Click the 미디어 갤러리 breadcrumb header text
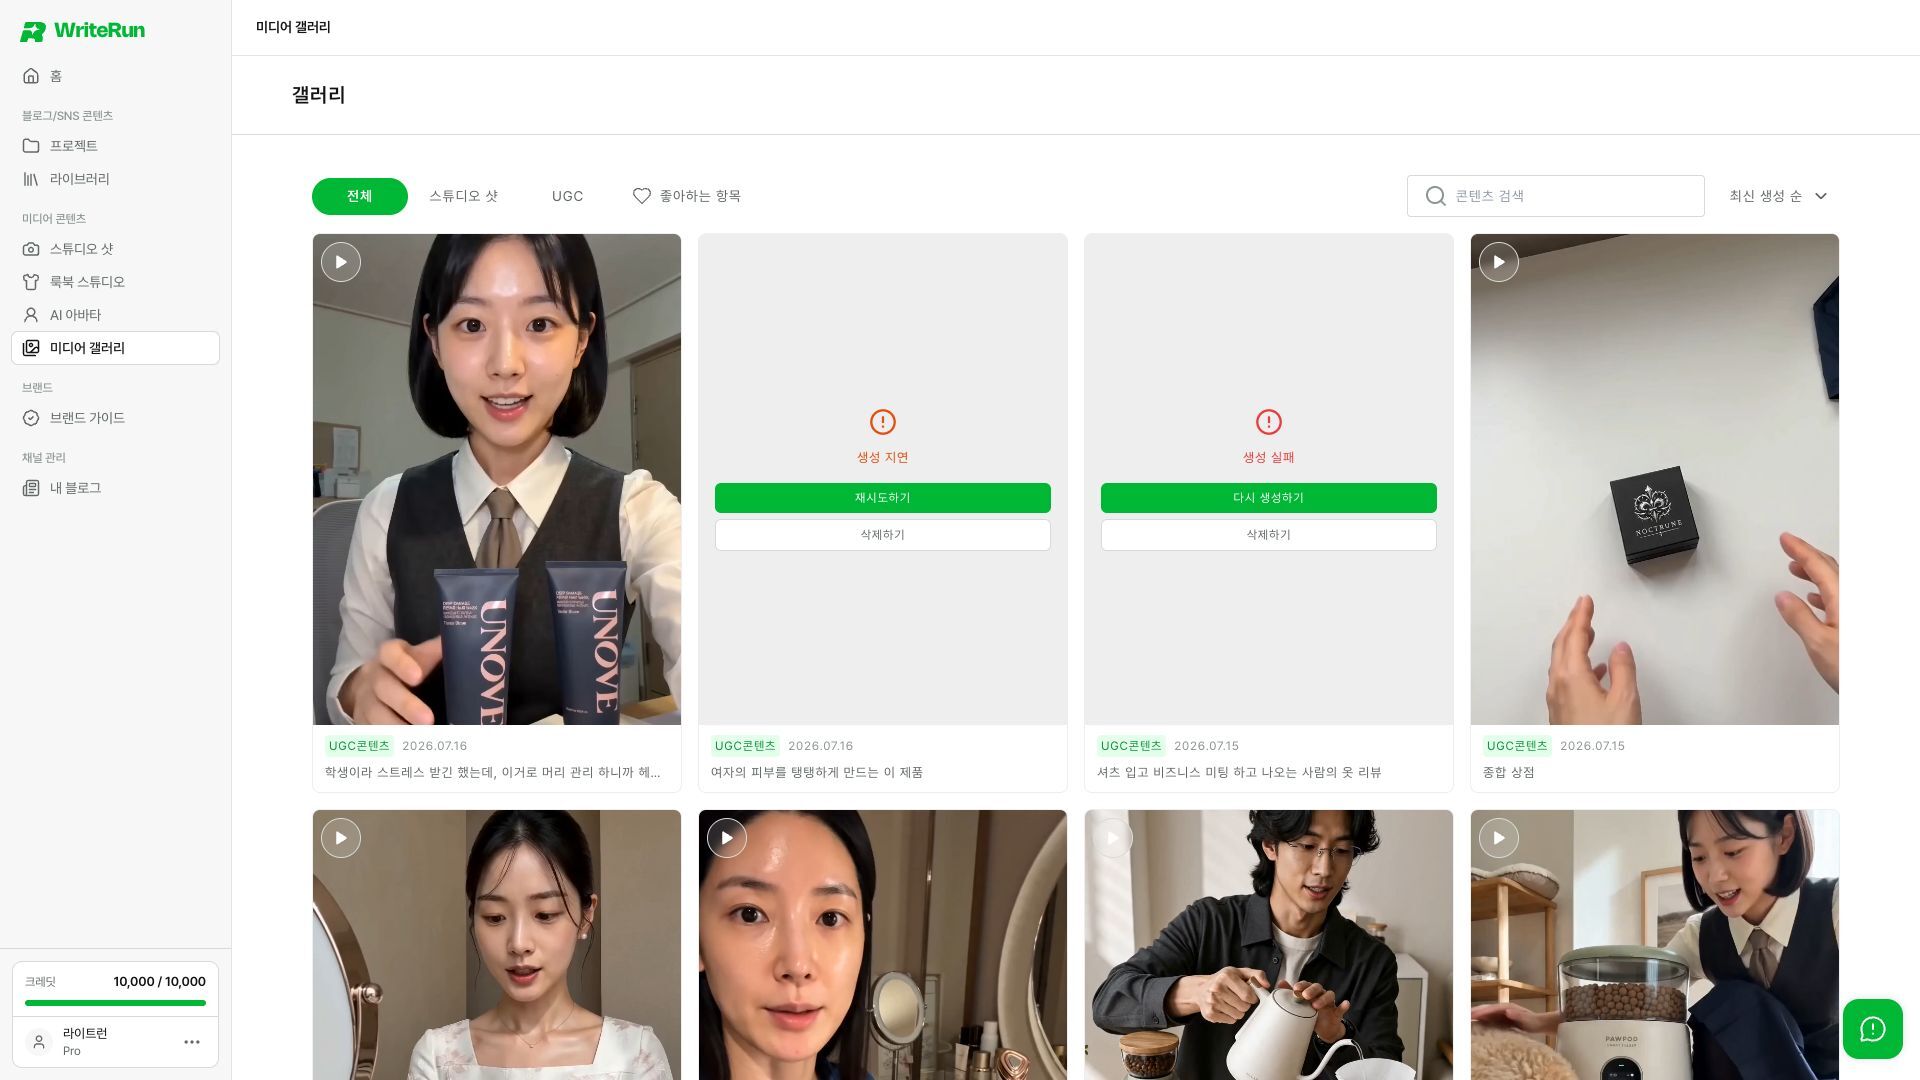 293,27
